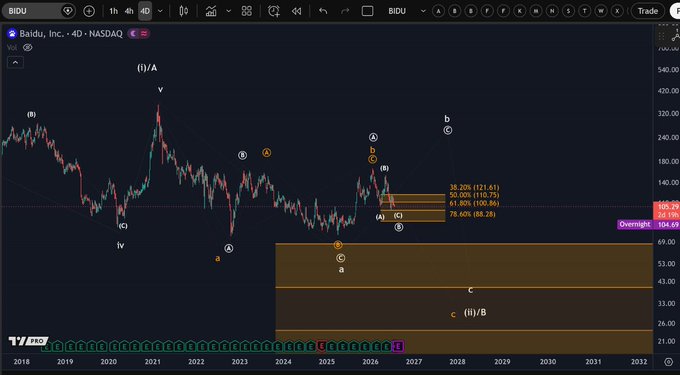The width and height of the screenshot is (680, 375).
Task: Expand the indicators favorites dropdown arrow
Action: 228,11
